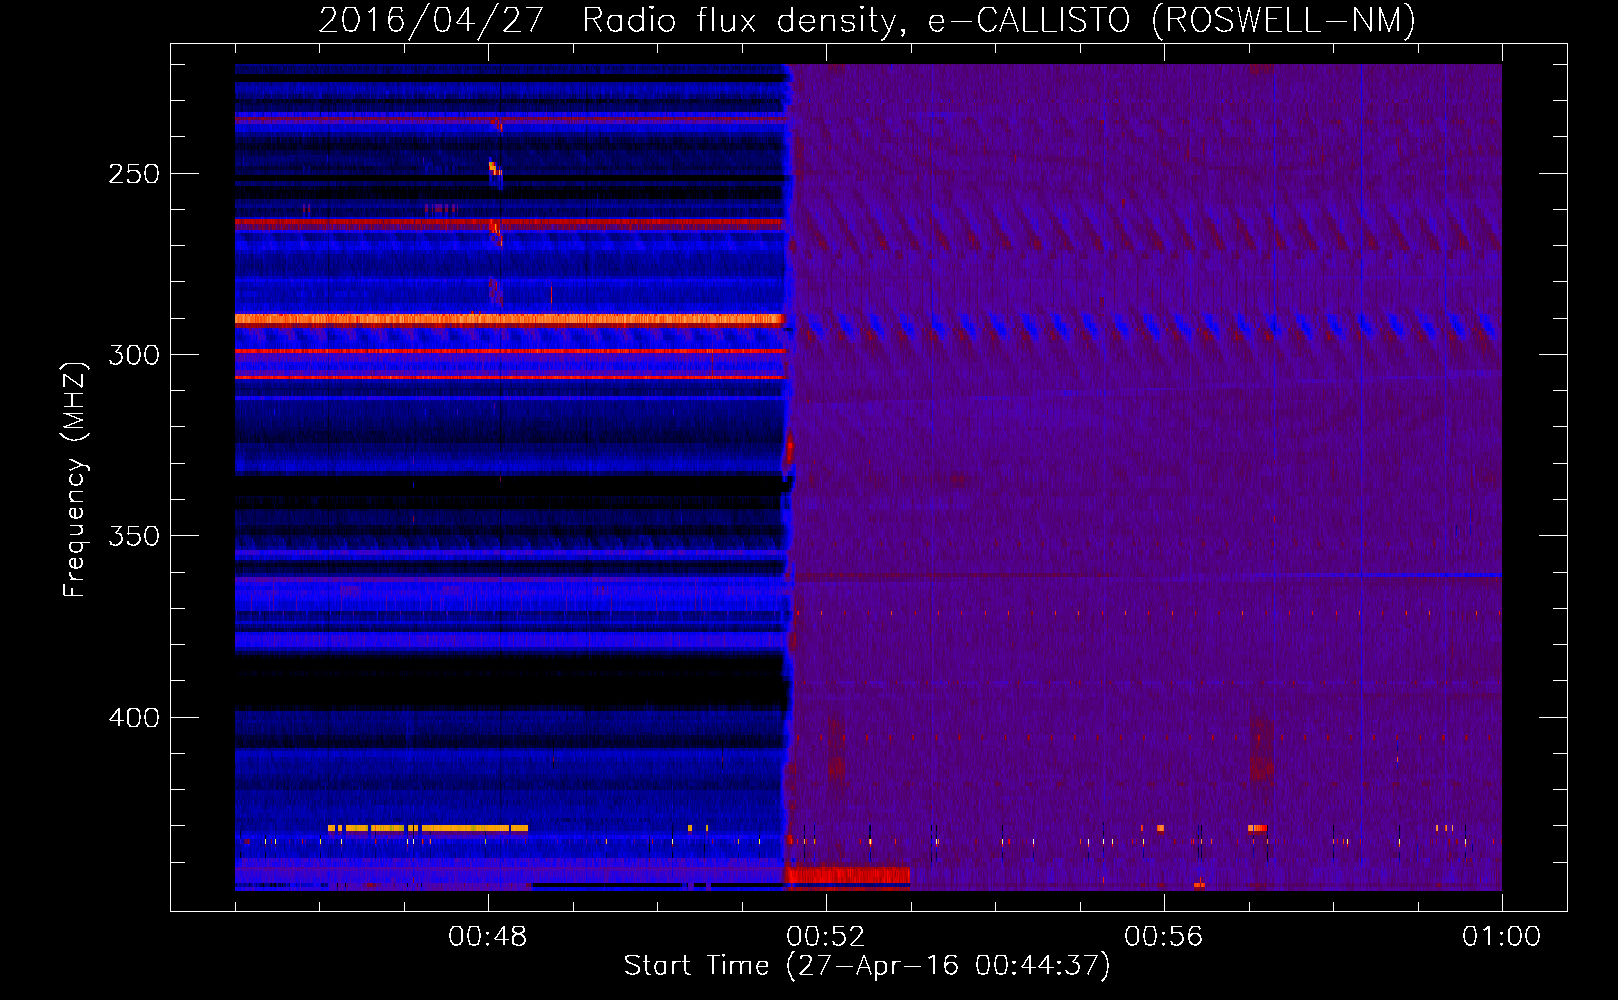The image size is (1618, 1000).
Task: Click the 00:48 time tick label
Action: pyautogui.click(x=488, y=937)
